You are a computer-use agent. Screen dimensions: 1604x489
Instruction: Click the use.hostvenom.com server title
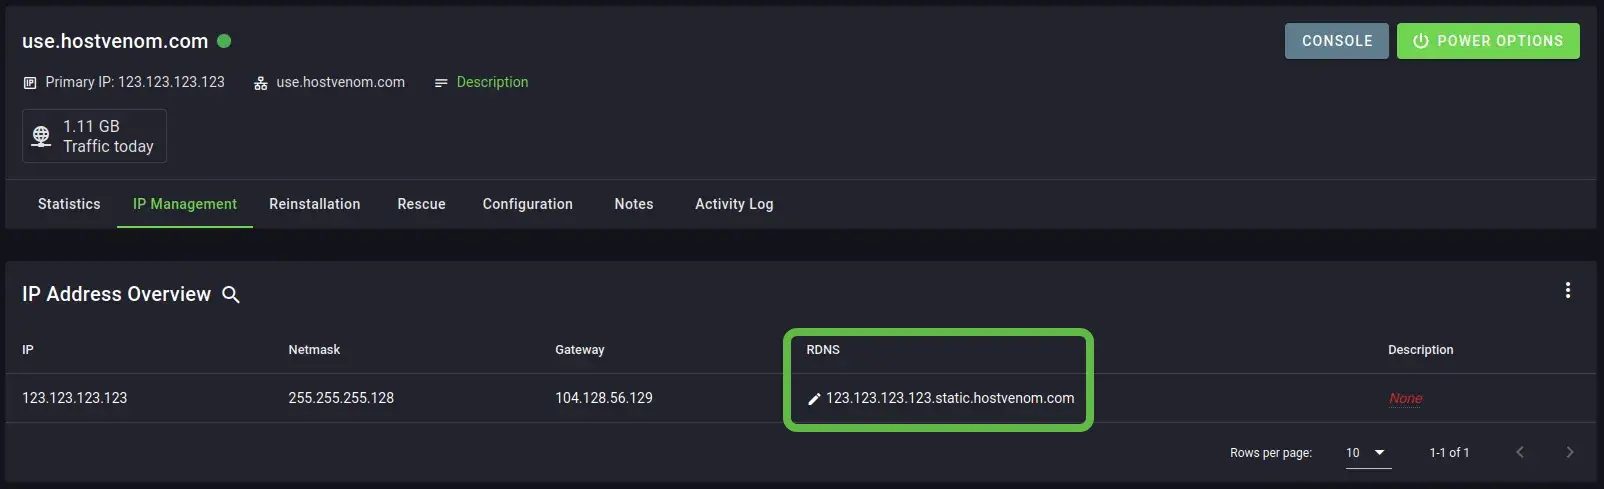tap(115, 41)
